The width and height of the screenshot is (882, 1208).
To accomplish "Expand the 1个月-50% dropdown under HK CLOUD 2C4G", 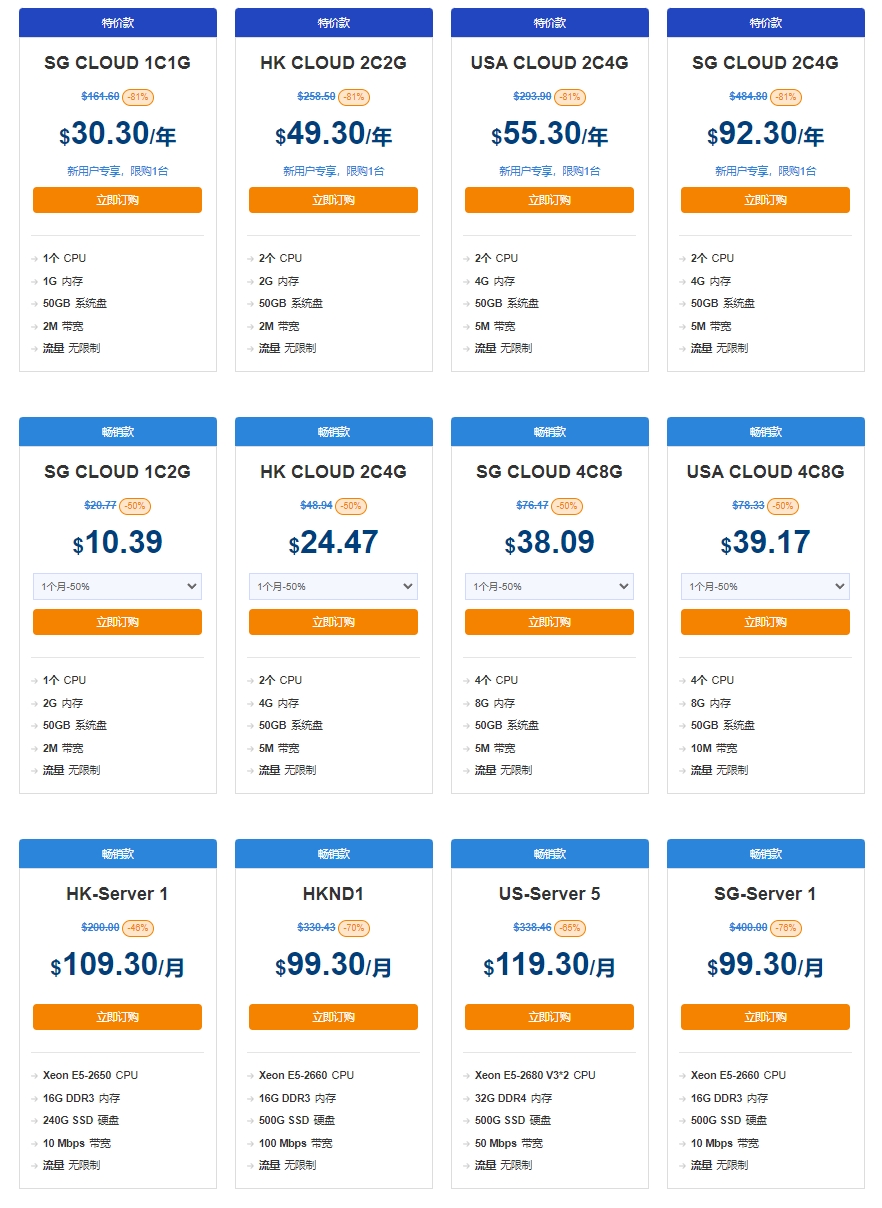I will click(x=333, y=587).
